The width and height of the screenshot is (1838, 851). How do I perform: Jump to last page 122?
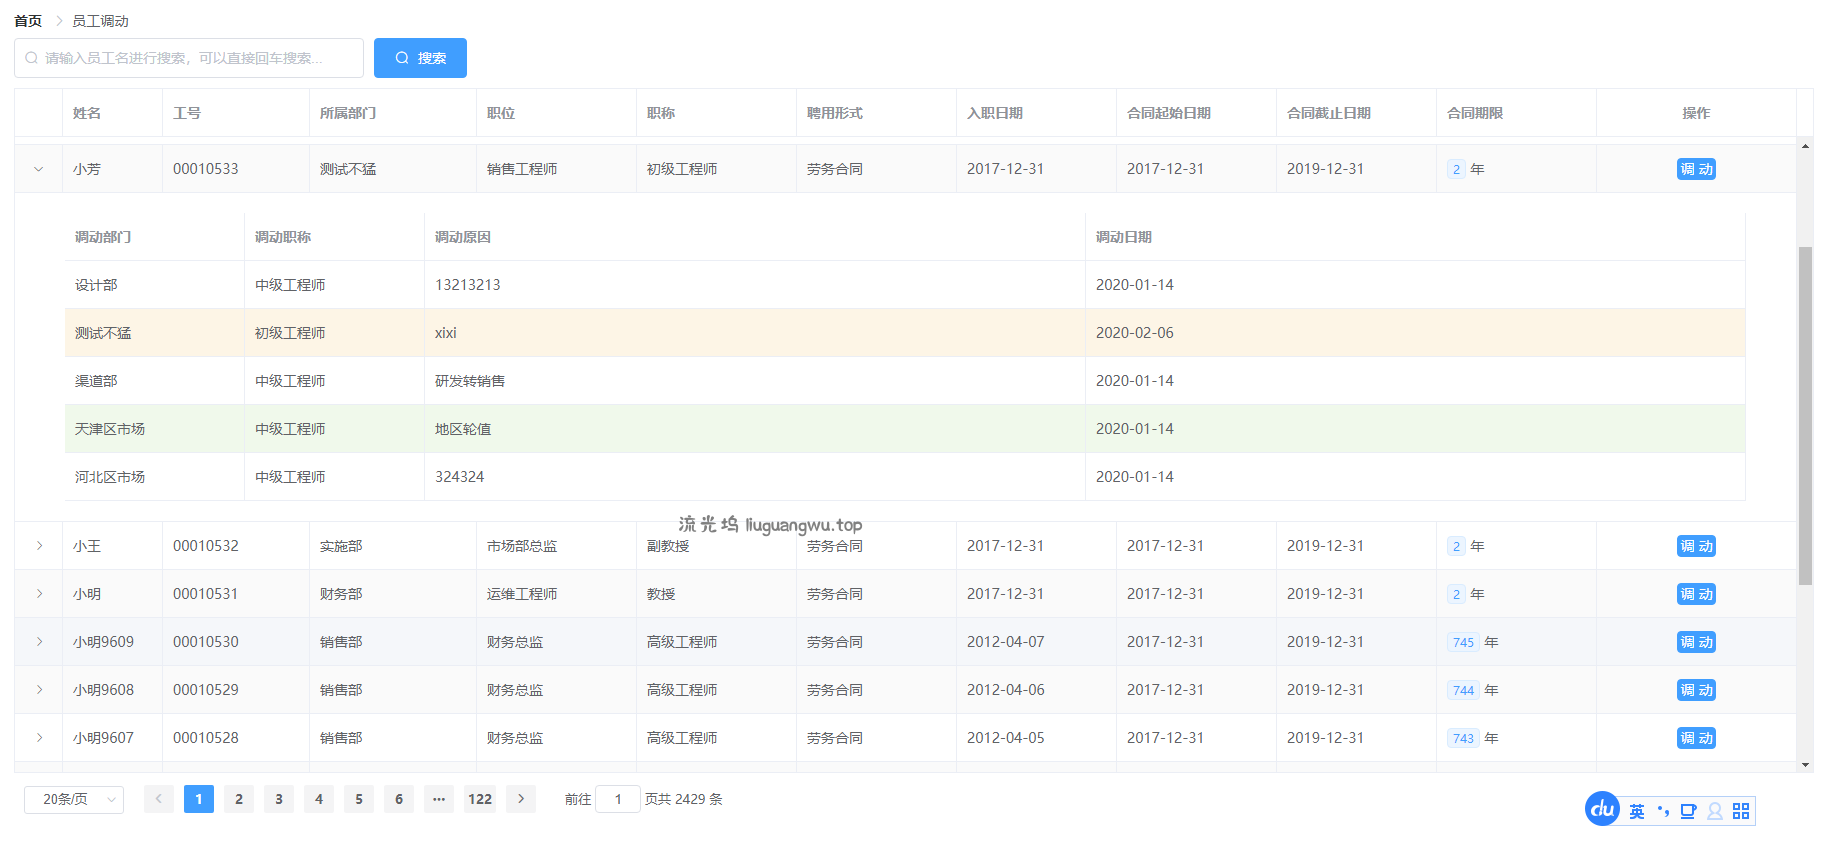point(480,799)
